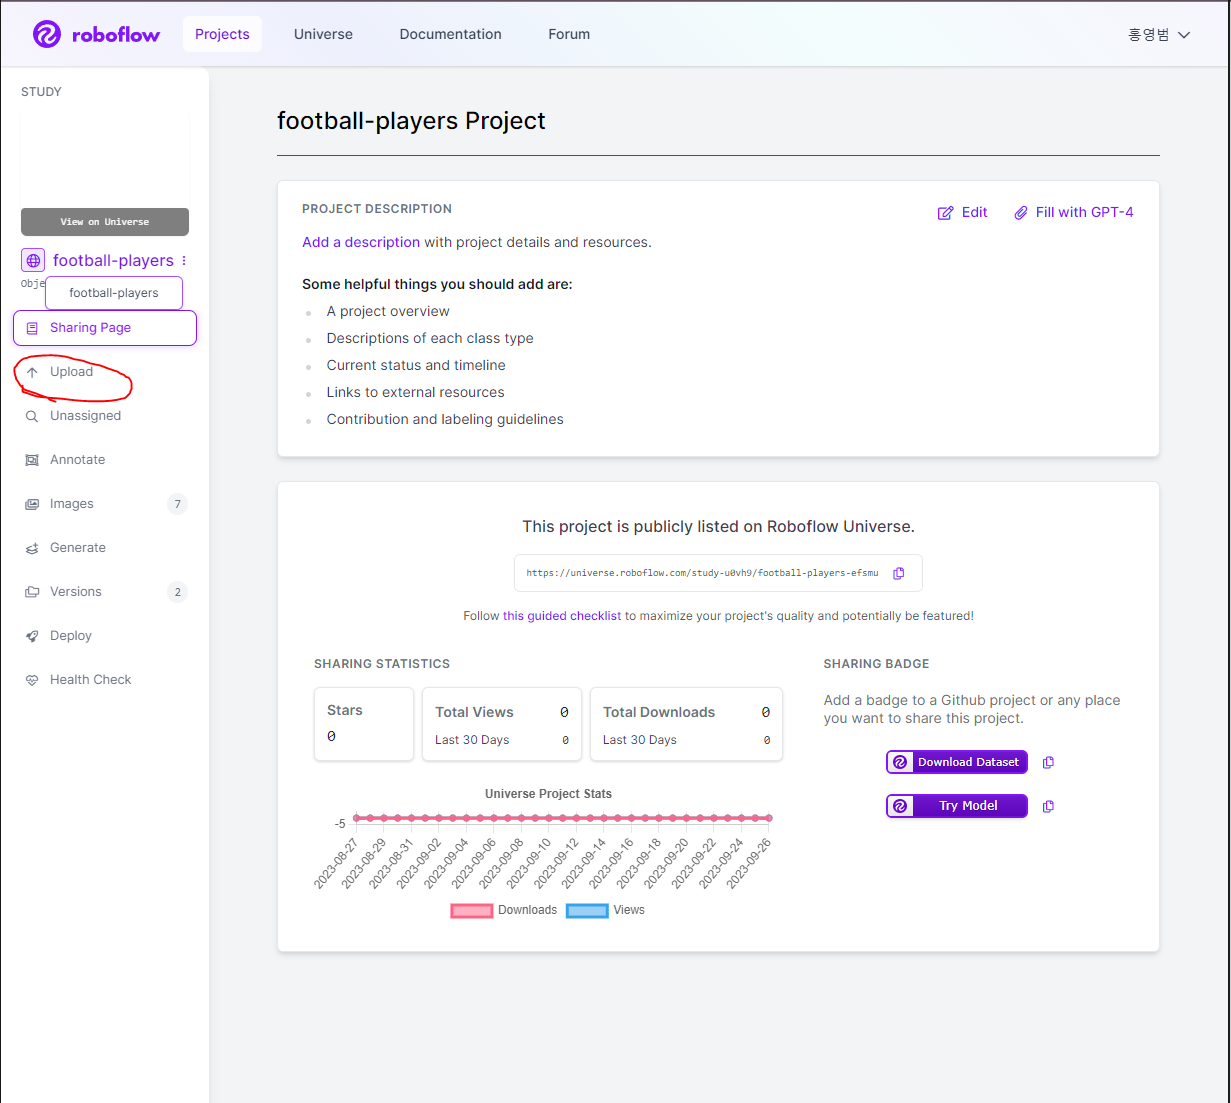Copy the Download Dataset badge code
1231x1103 pixels.
coord(1048,762)
